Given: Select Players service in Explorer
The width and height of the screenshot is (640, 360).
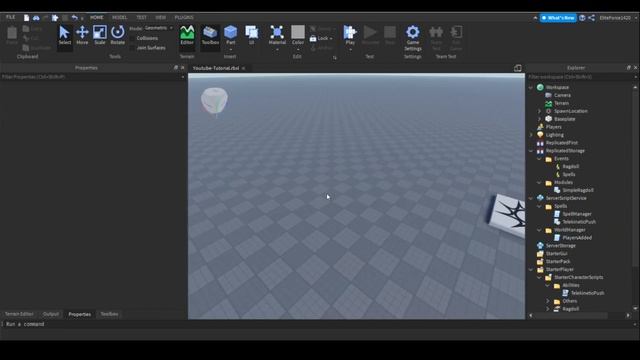Looking at the screenshot, I should (x=553, y=127).
